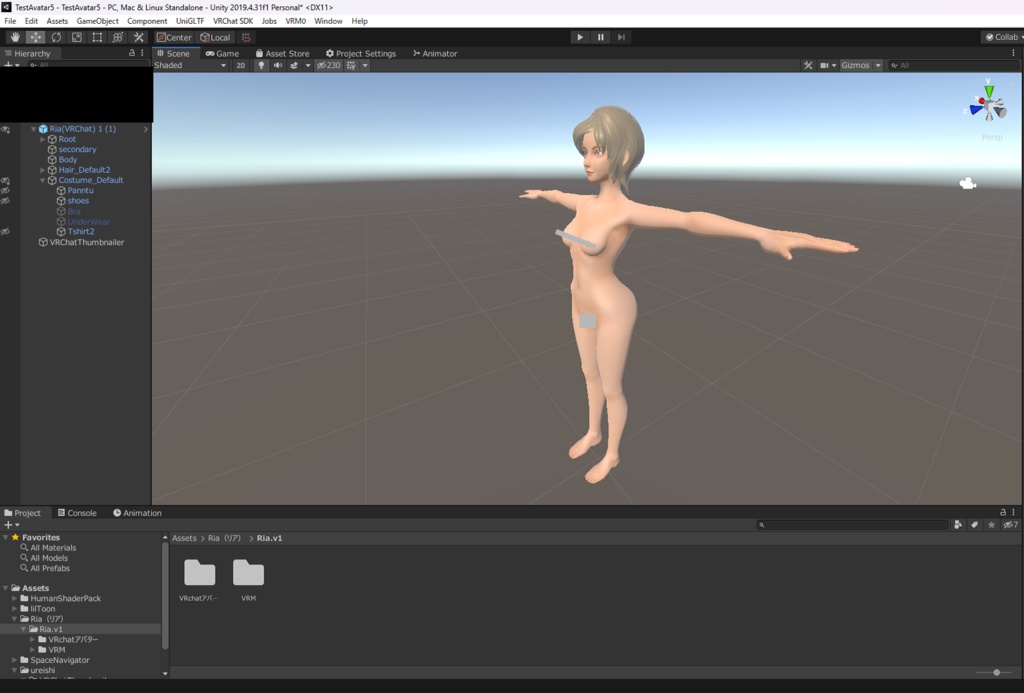Select the combined Transform tool
This screenshot has width=1024, height=693.
coord(118,37)
